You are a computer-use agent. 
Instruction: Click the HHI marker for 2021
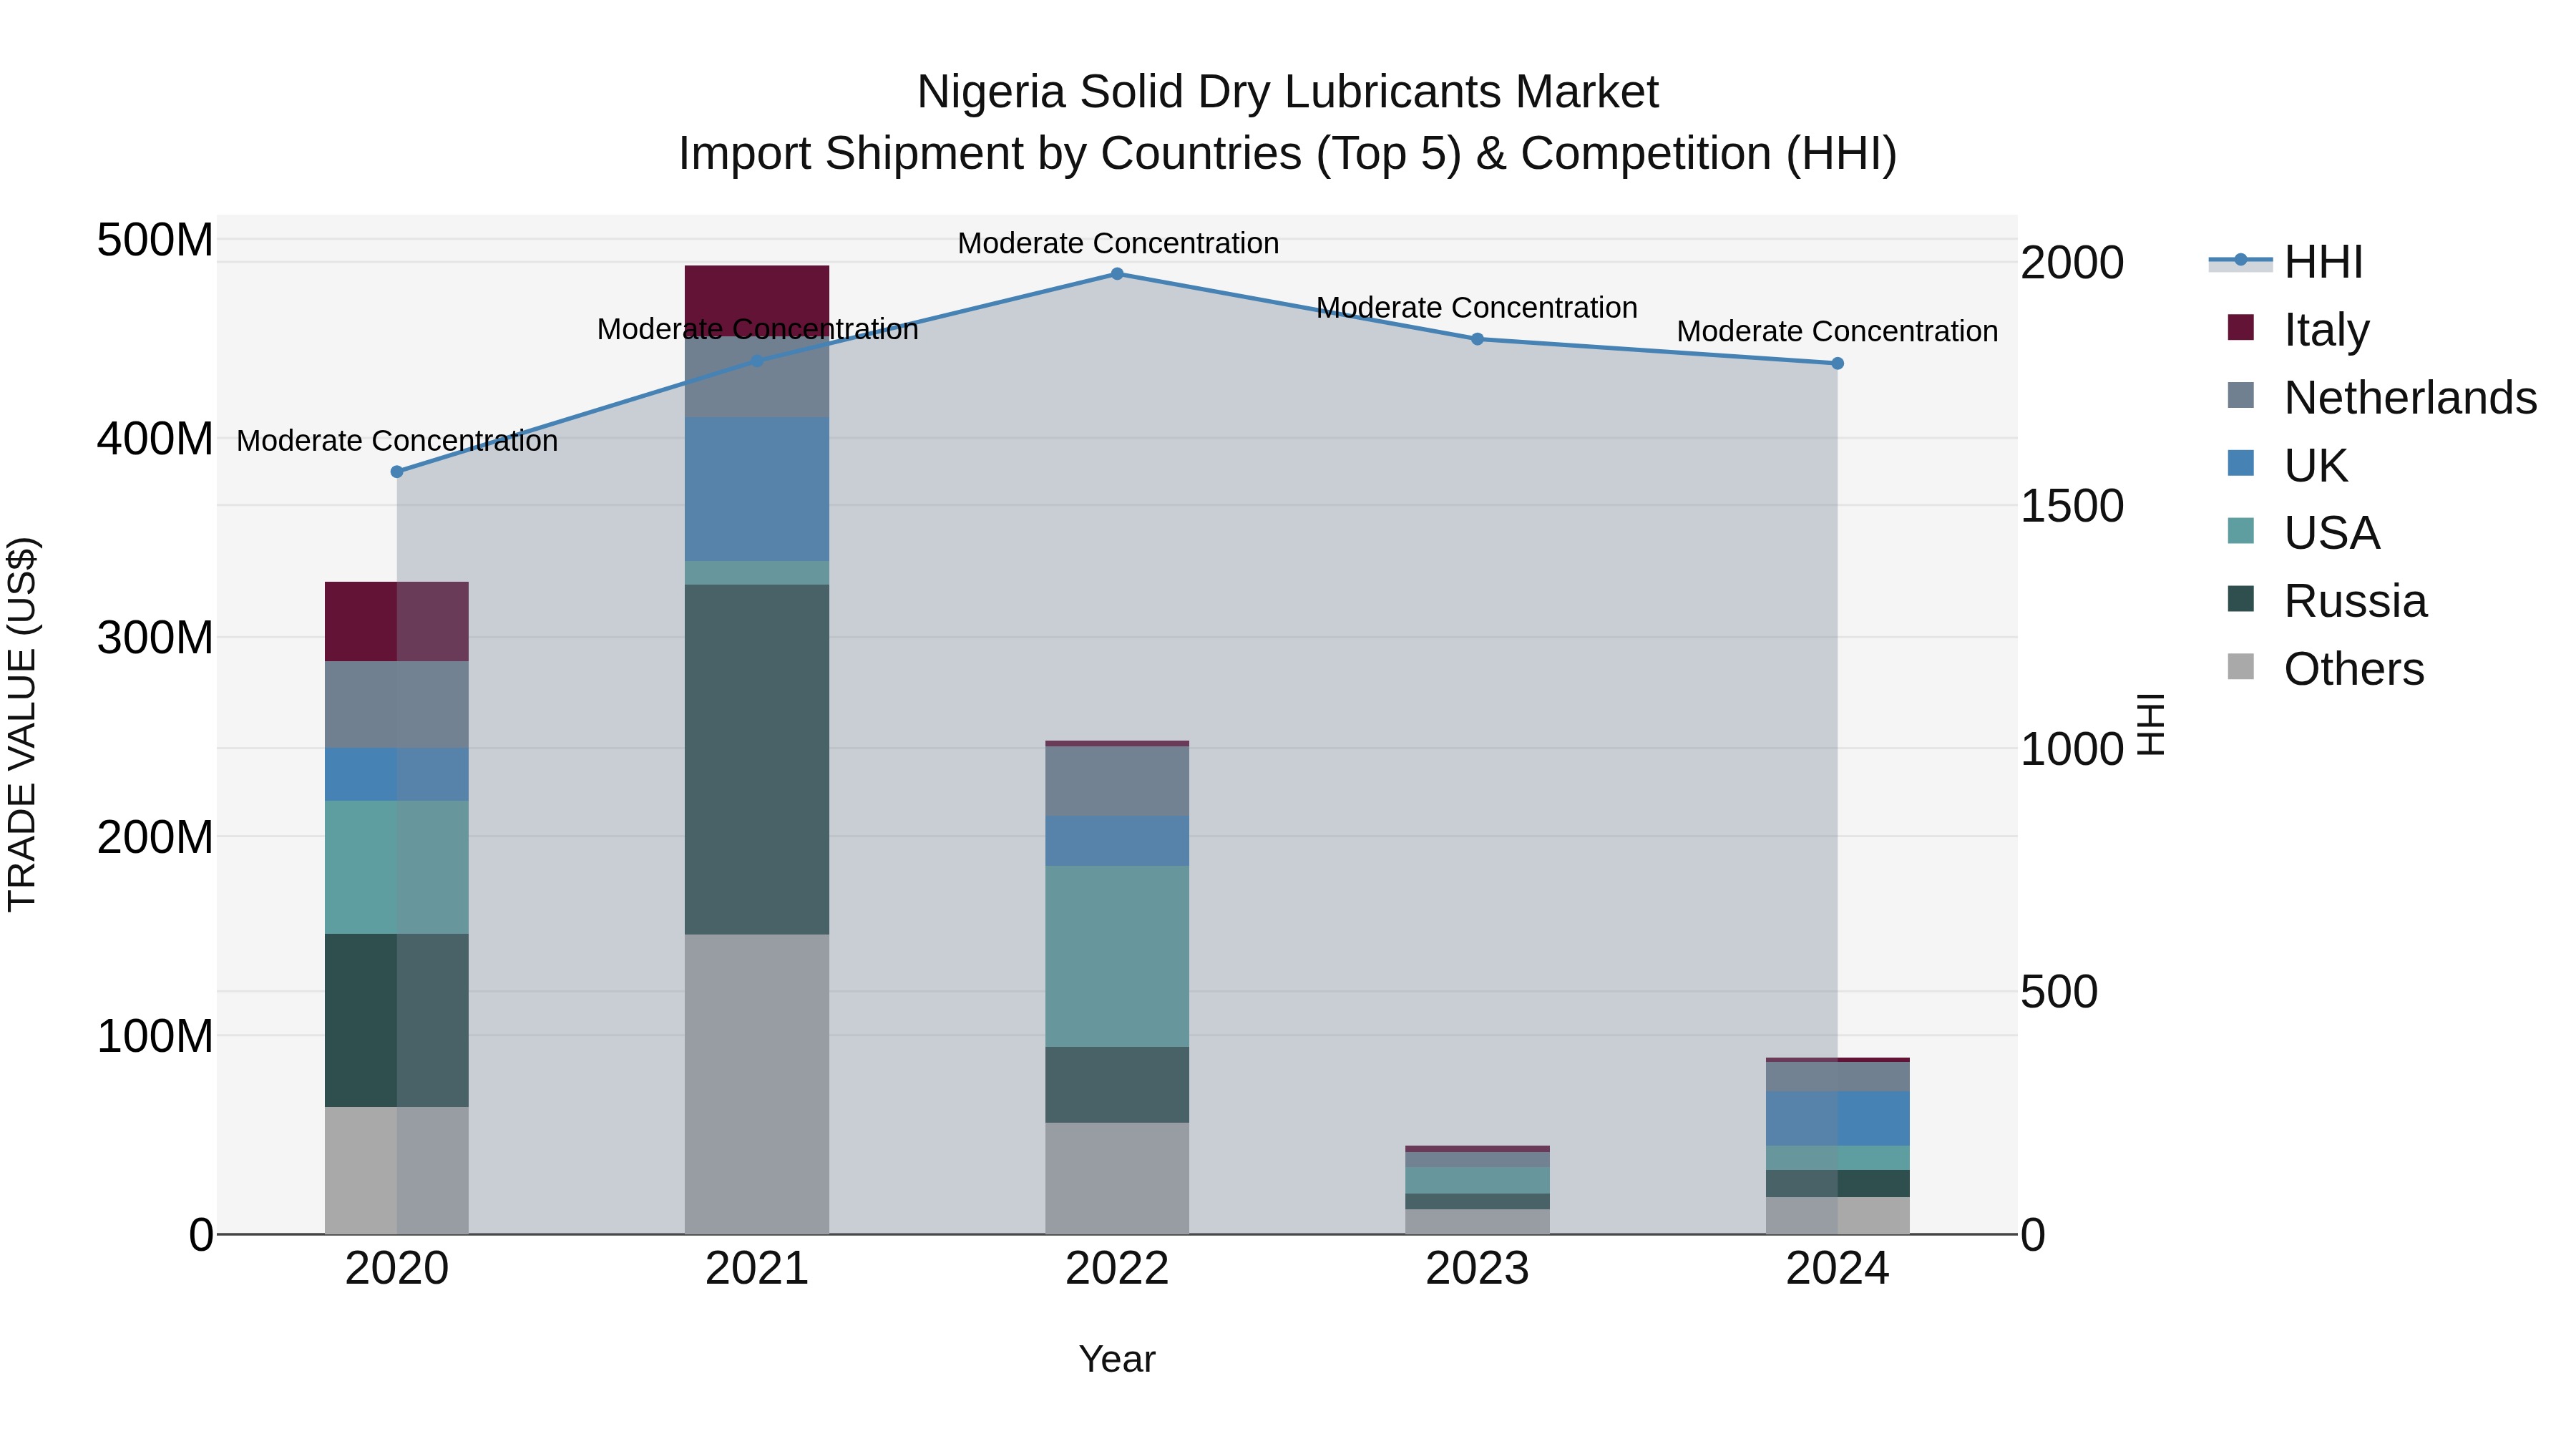(x=757, y=361)
